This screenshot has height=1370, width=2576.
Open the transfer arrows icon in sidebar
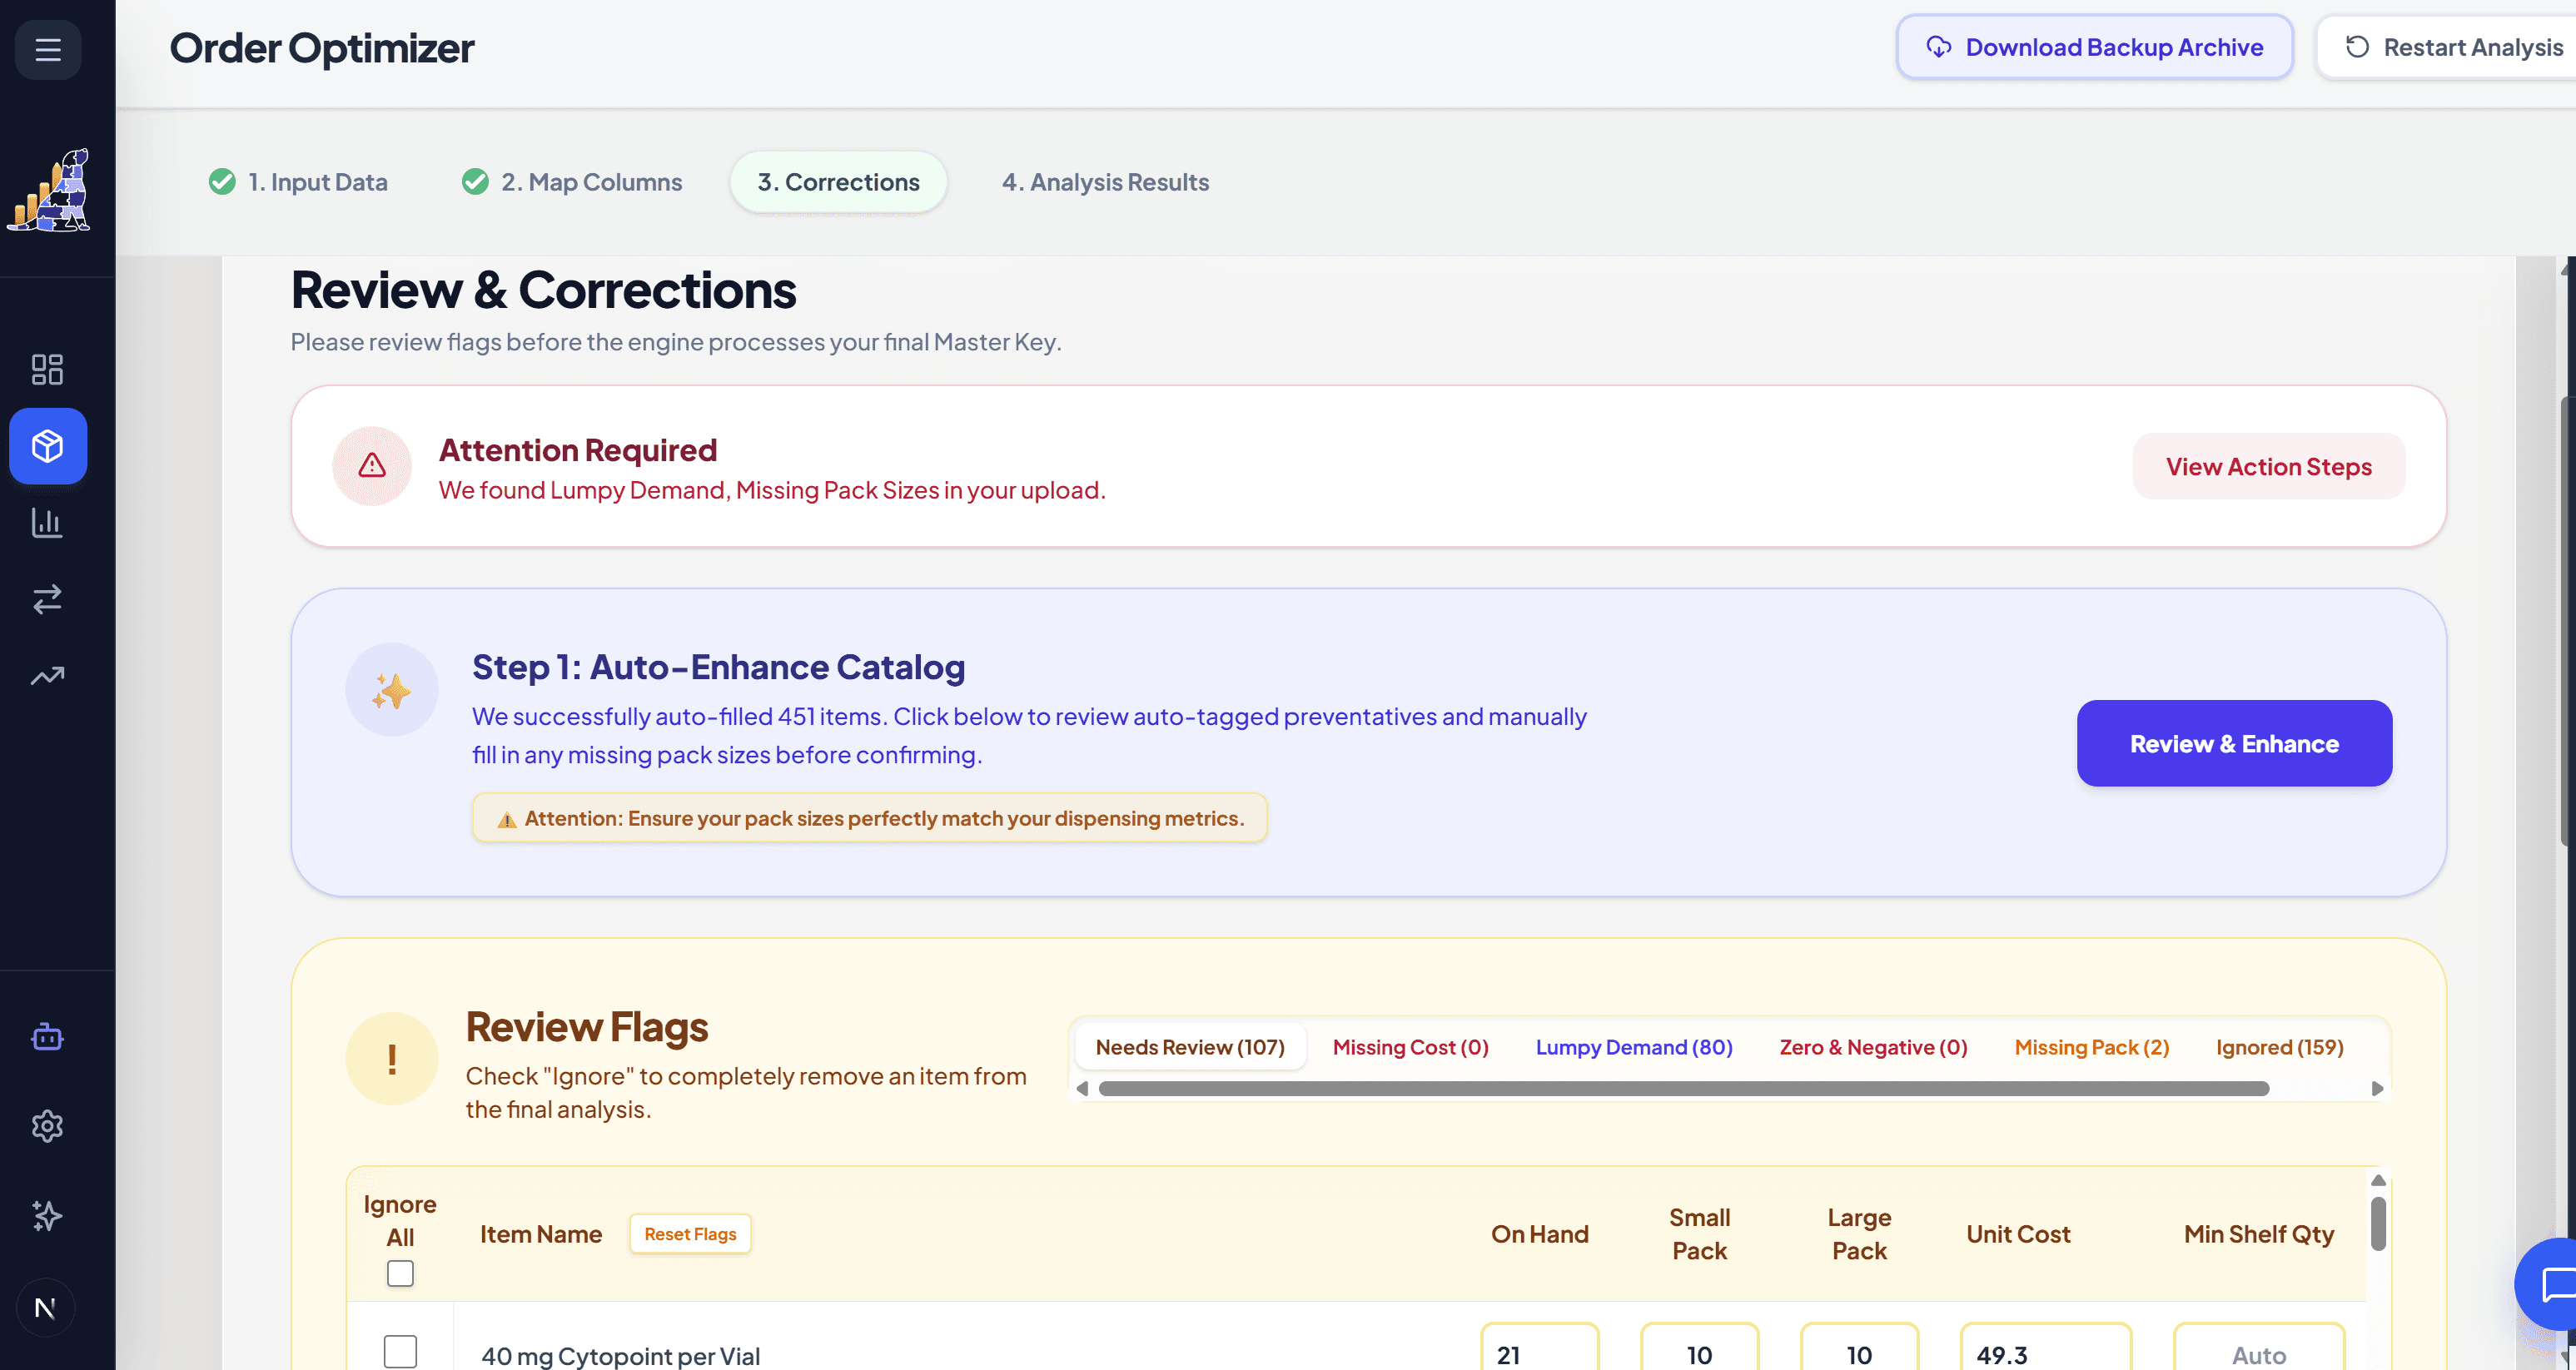click(47, 599)
